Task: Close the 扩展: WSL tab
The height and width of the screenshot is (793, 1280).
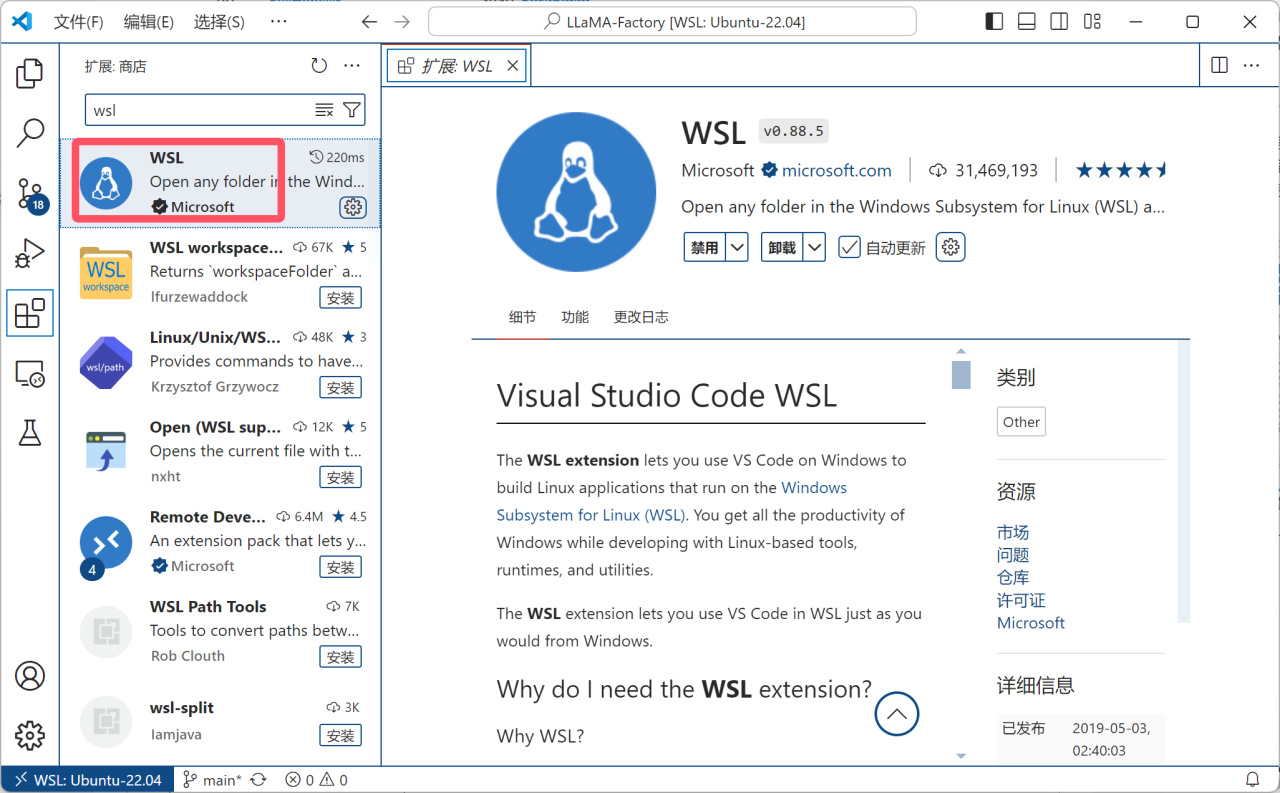Action: (513, 66)
